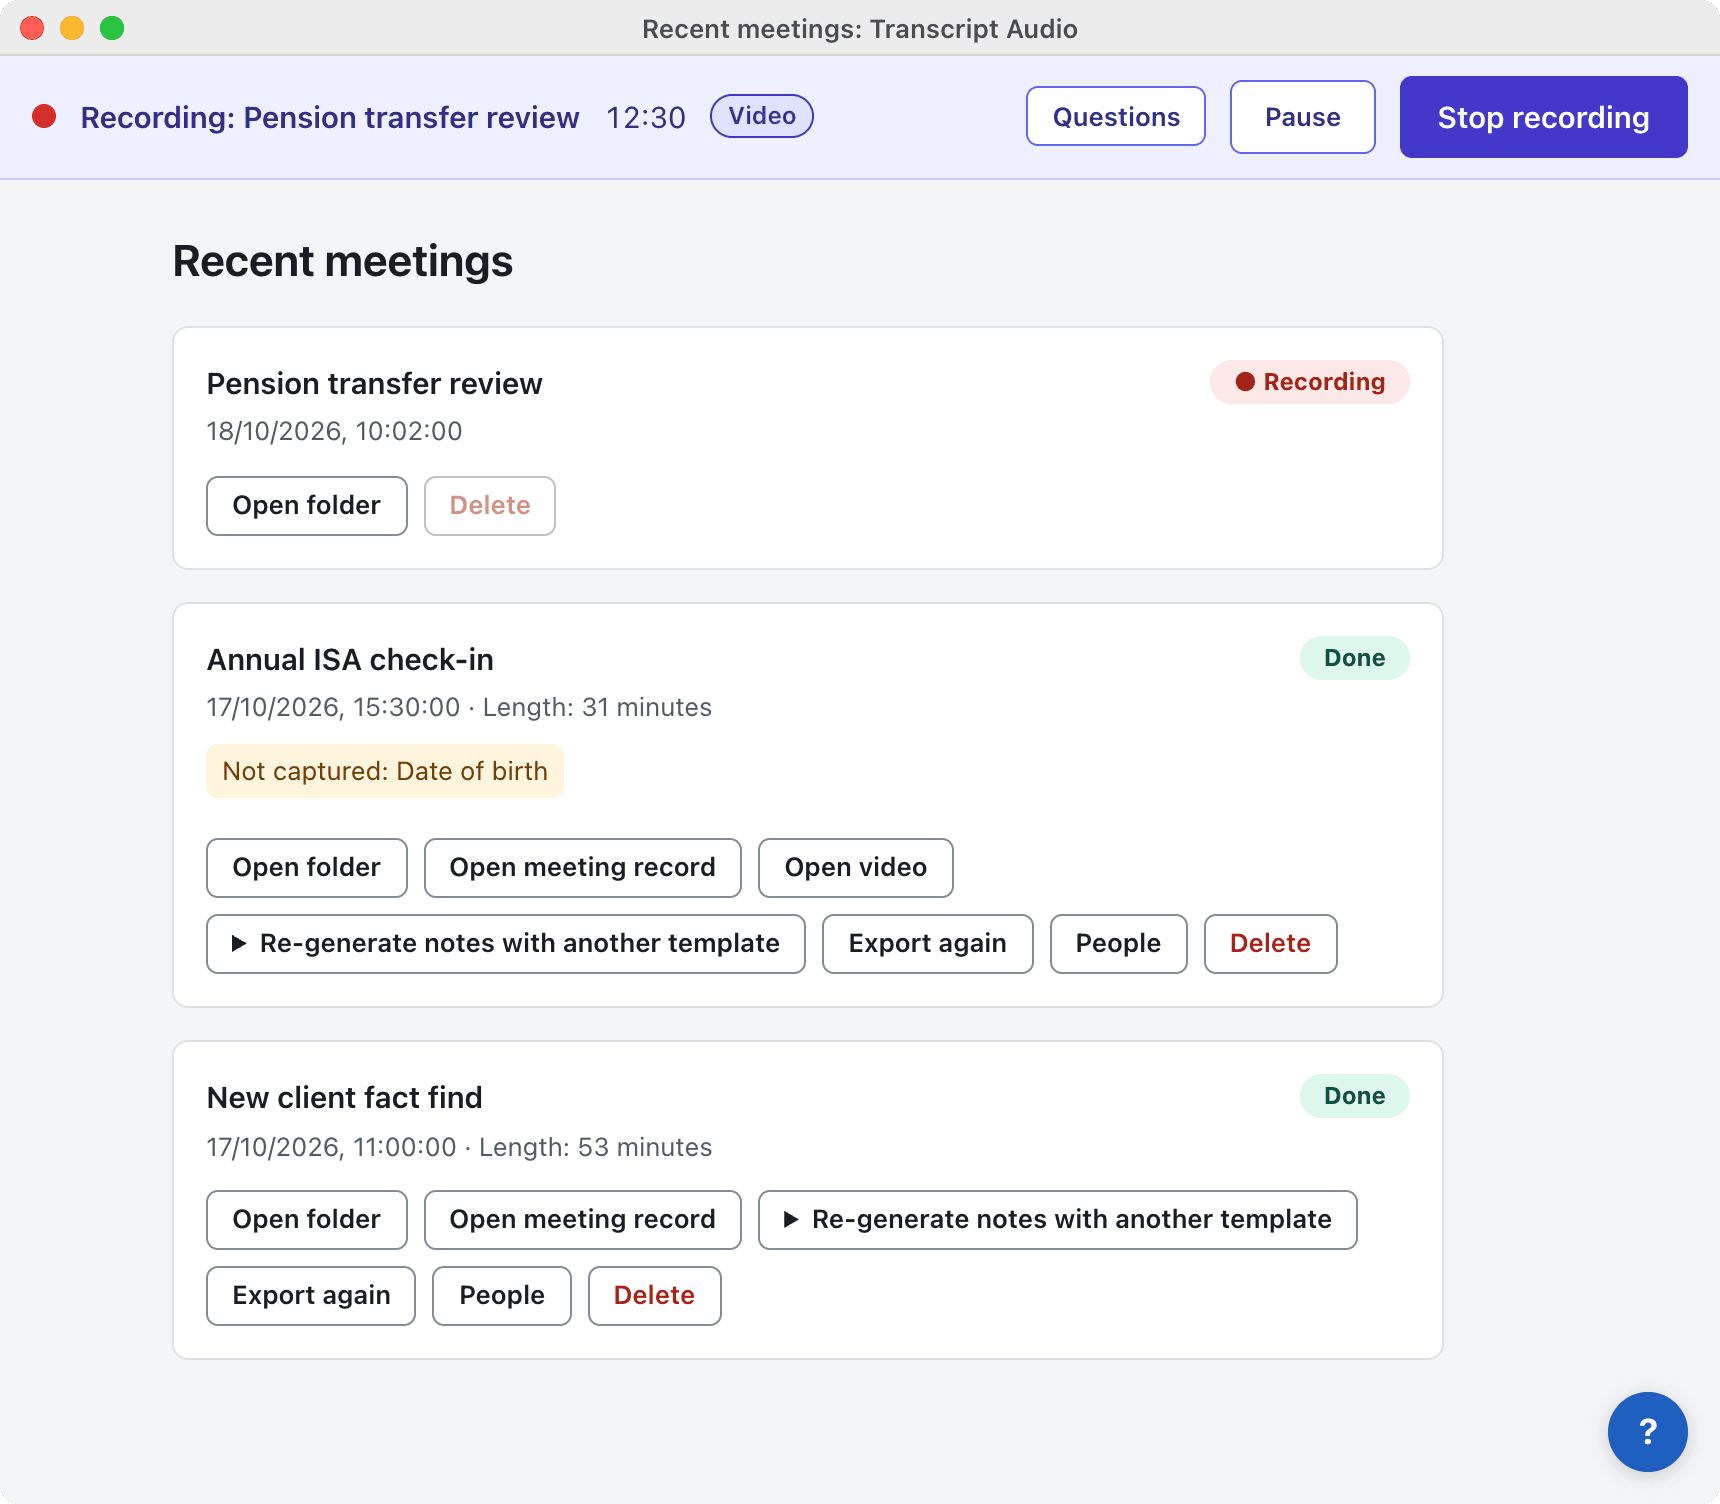
Task: Click the green window zoom button
Action: coord(112,28)
